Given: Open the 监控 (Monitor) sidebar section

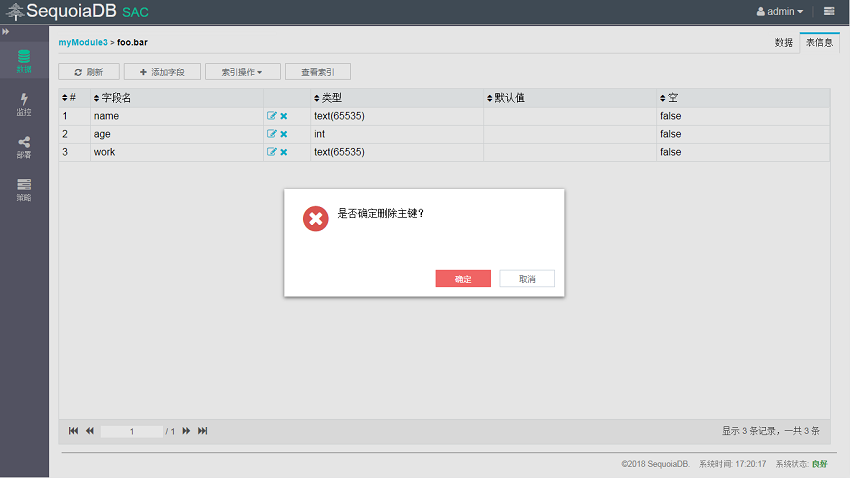Looking at the screenshot, I should tap(23, 104).
